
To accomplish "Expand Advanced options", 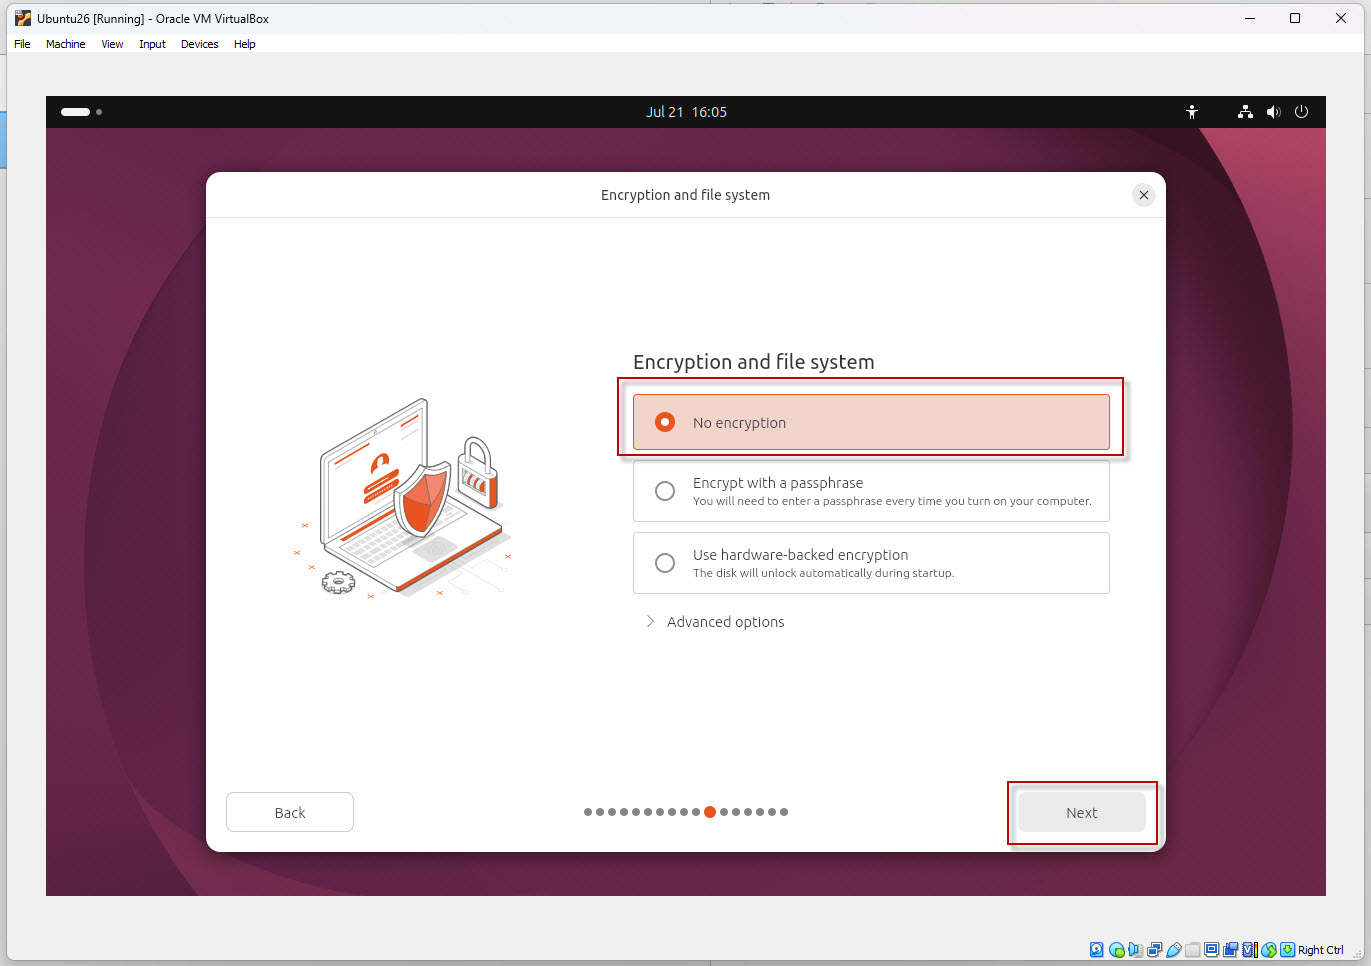I will tap(715, 622).
